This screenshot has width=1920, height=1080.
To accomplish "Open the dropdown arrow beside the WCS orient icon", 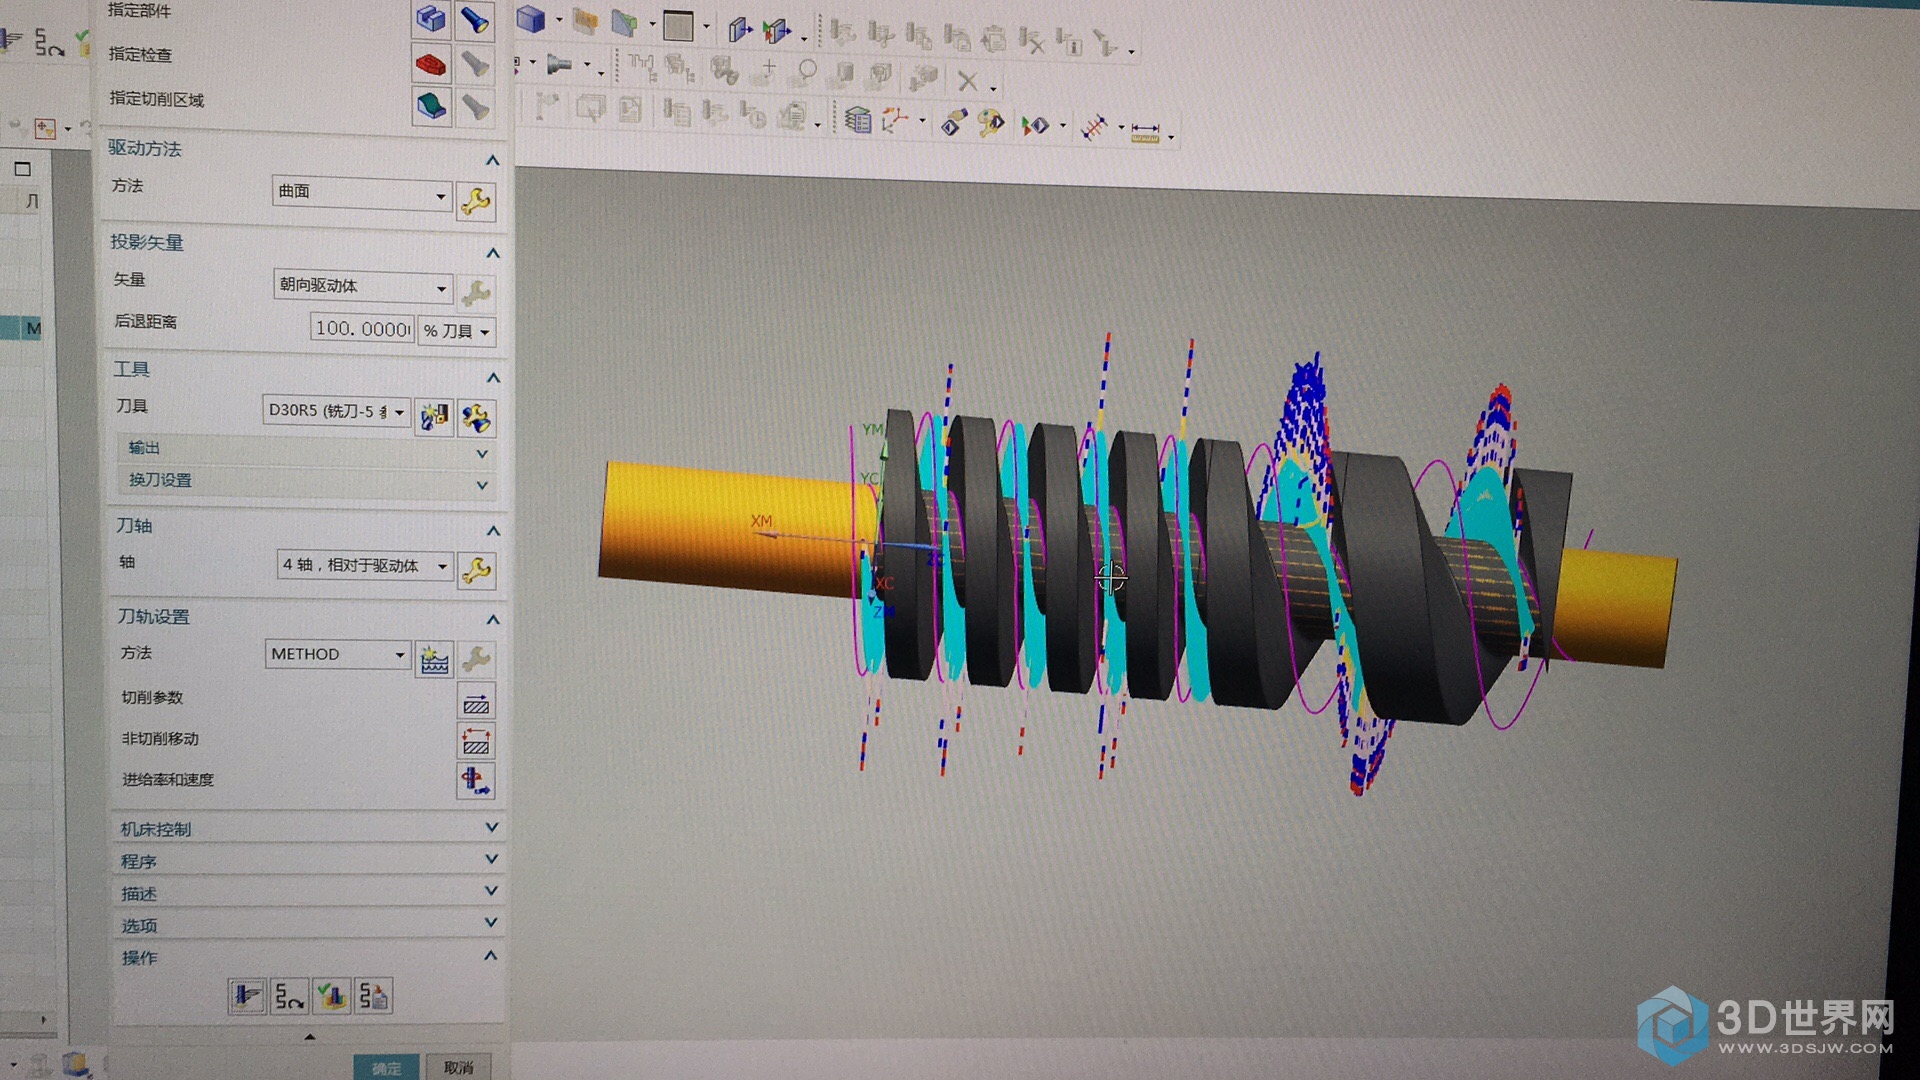I will click(921, 122).
